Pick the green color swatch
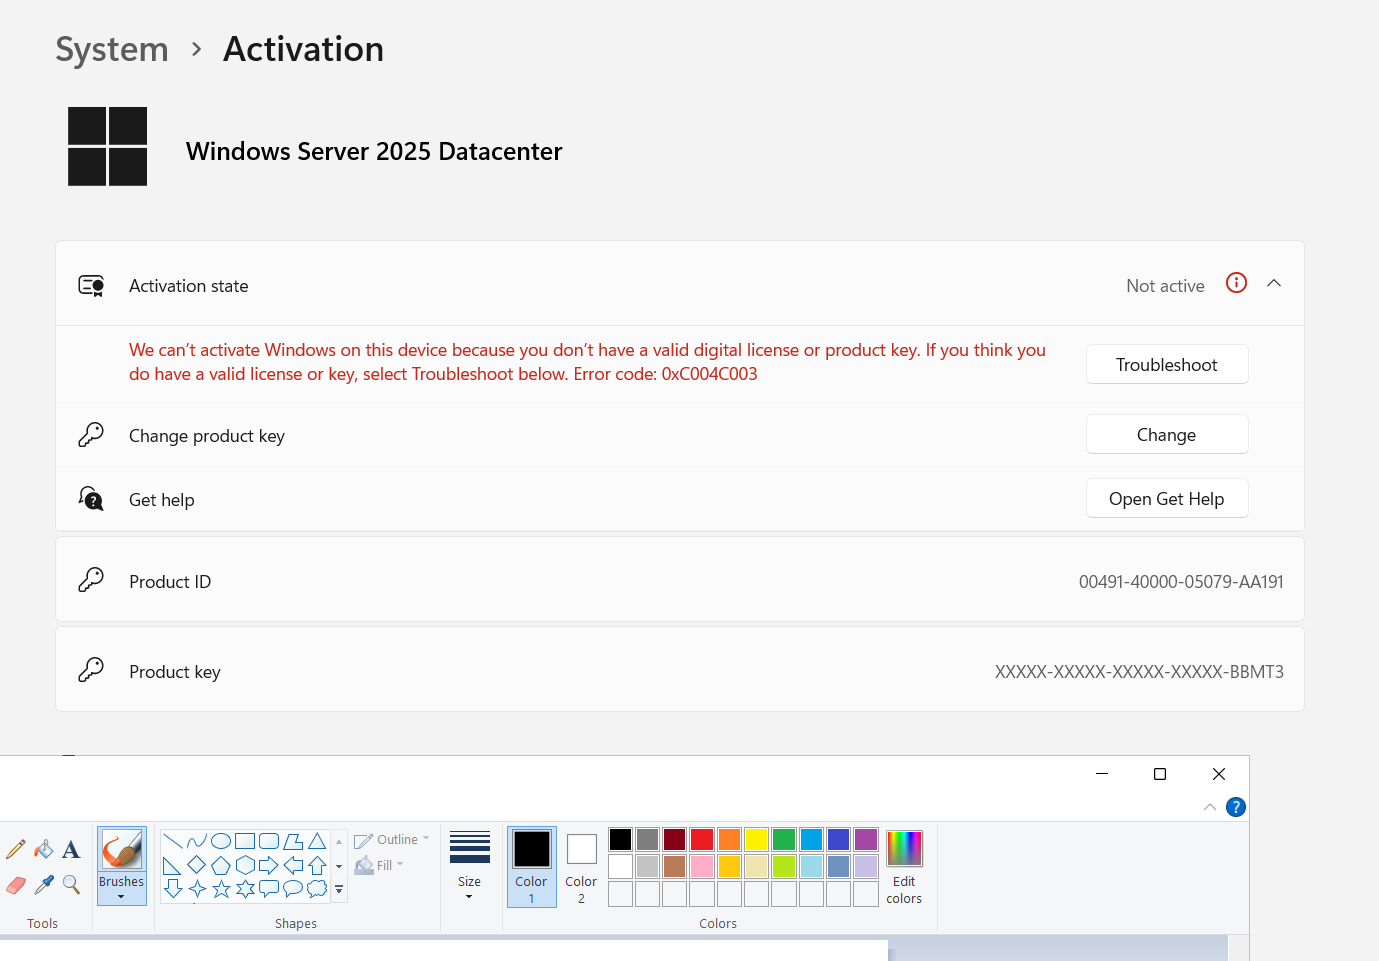The height and width of the screenshot is (961, 1379). coord(784,839)
